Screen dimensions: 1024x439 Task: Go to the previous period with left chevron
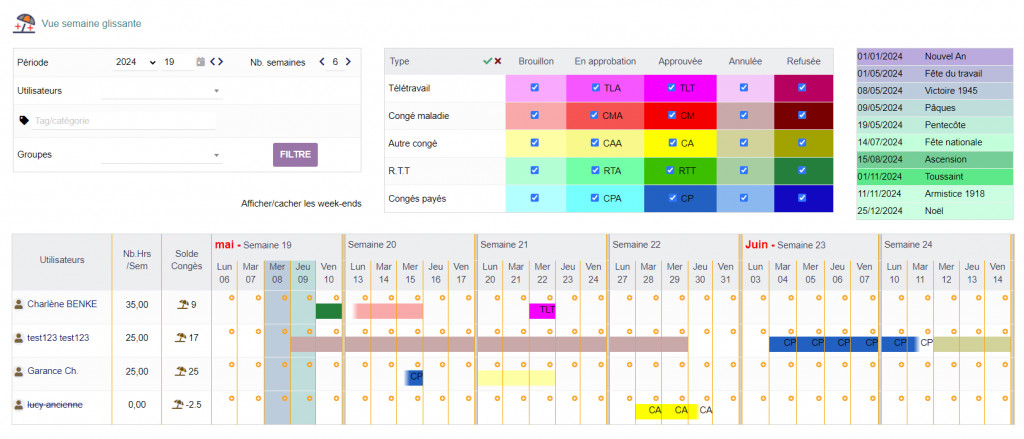click(x=213, y=62)
